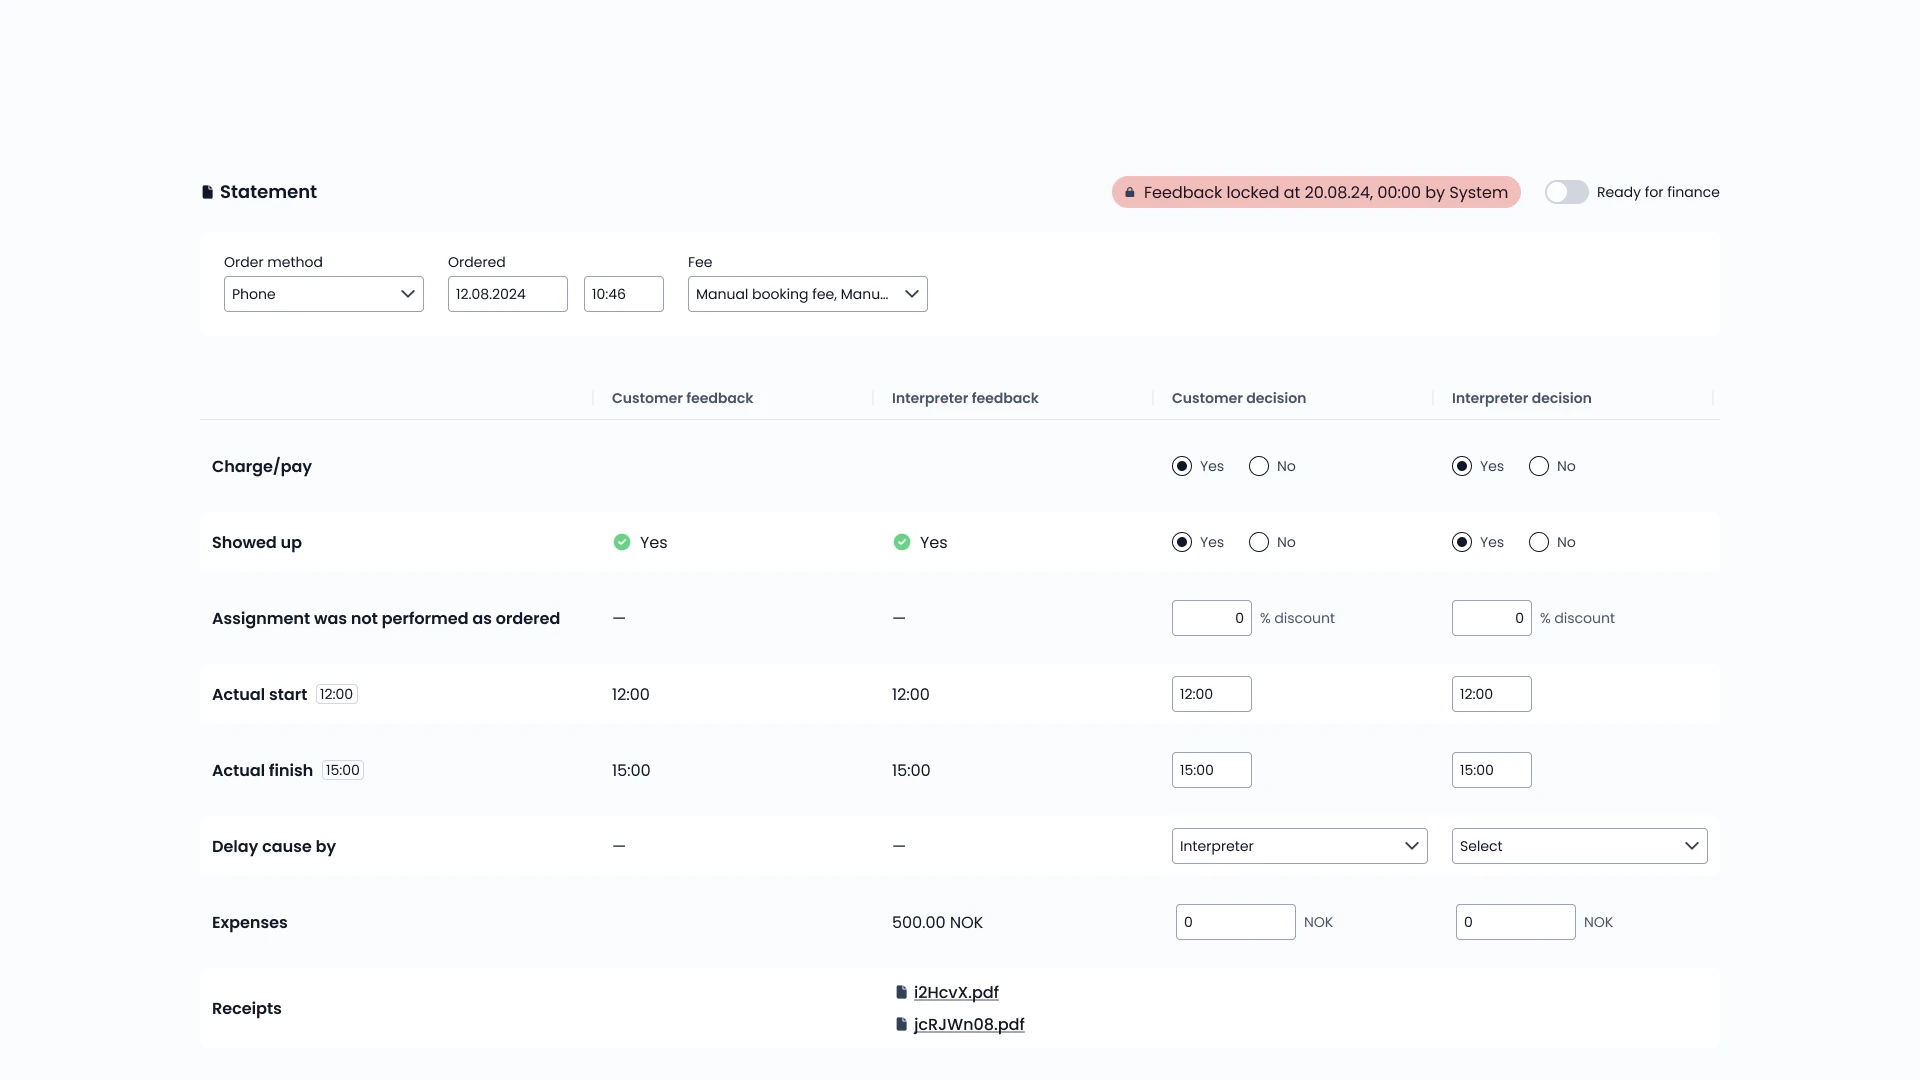The width and height of the screenshot is (1920, 1080).
Task: Click the Feedback locked at 20.08.24 badge
Action: coord(1316,192)
